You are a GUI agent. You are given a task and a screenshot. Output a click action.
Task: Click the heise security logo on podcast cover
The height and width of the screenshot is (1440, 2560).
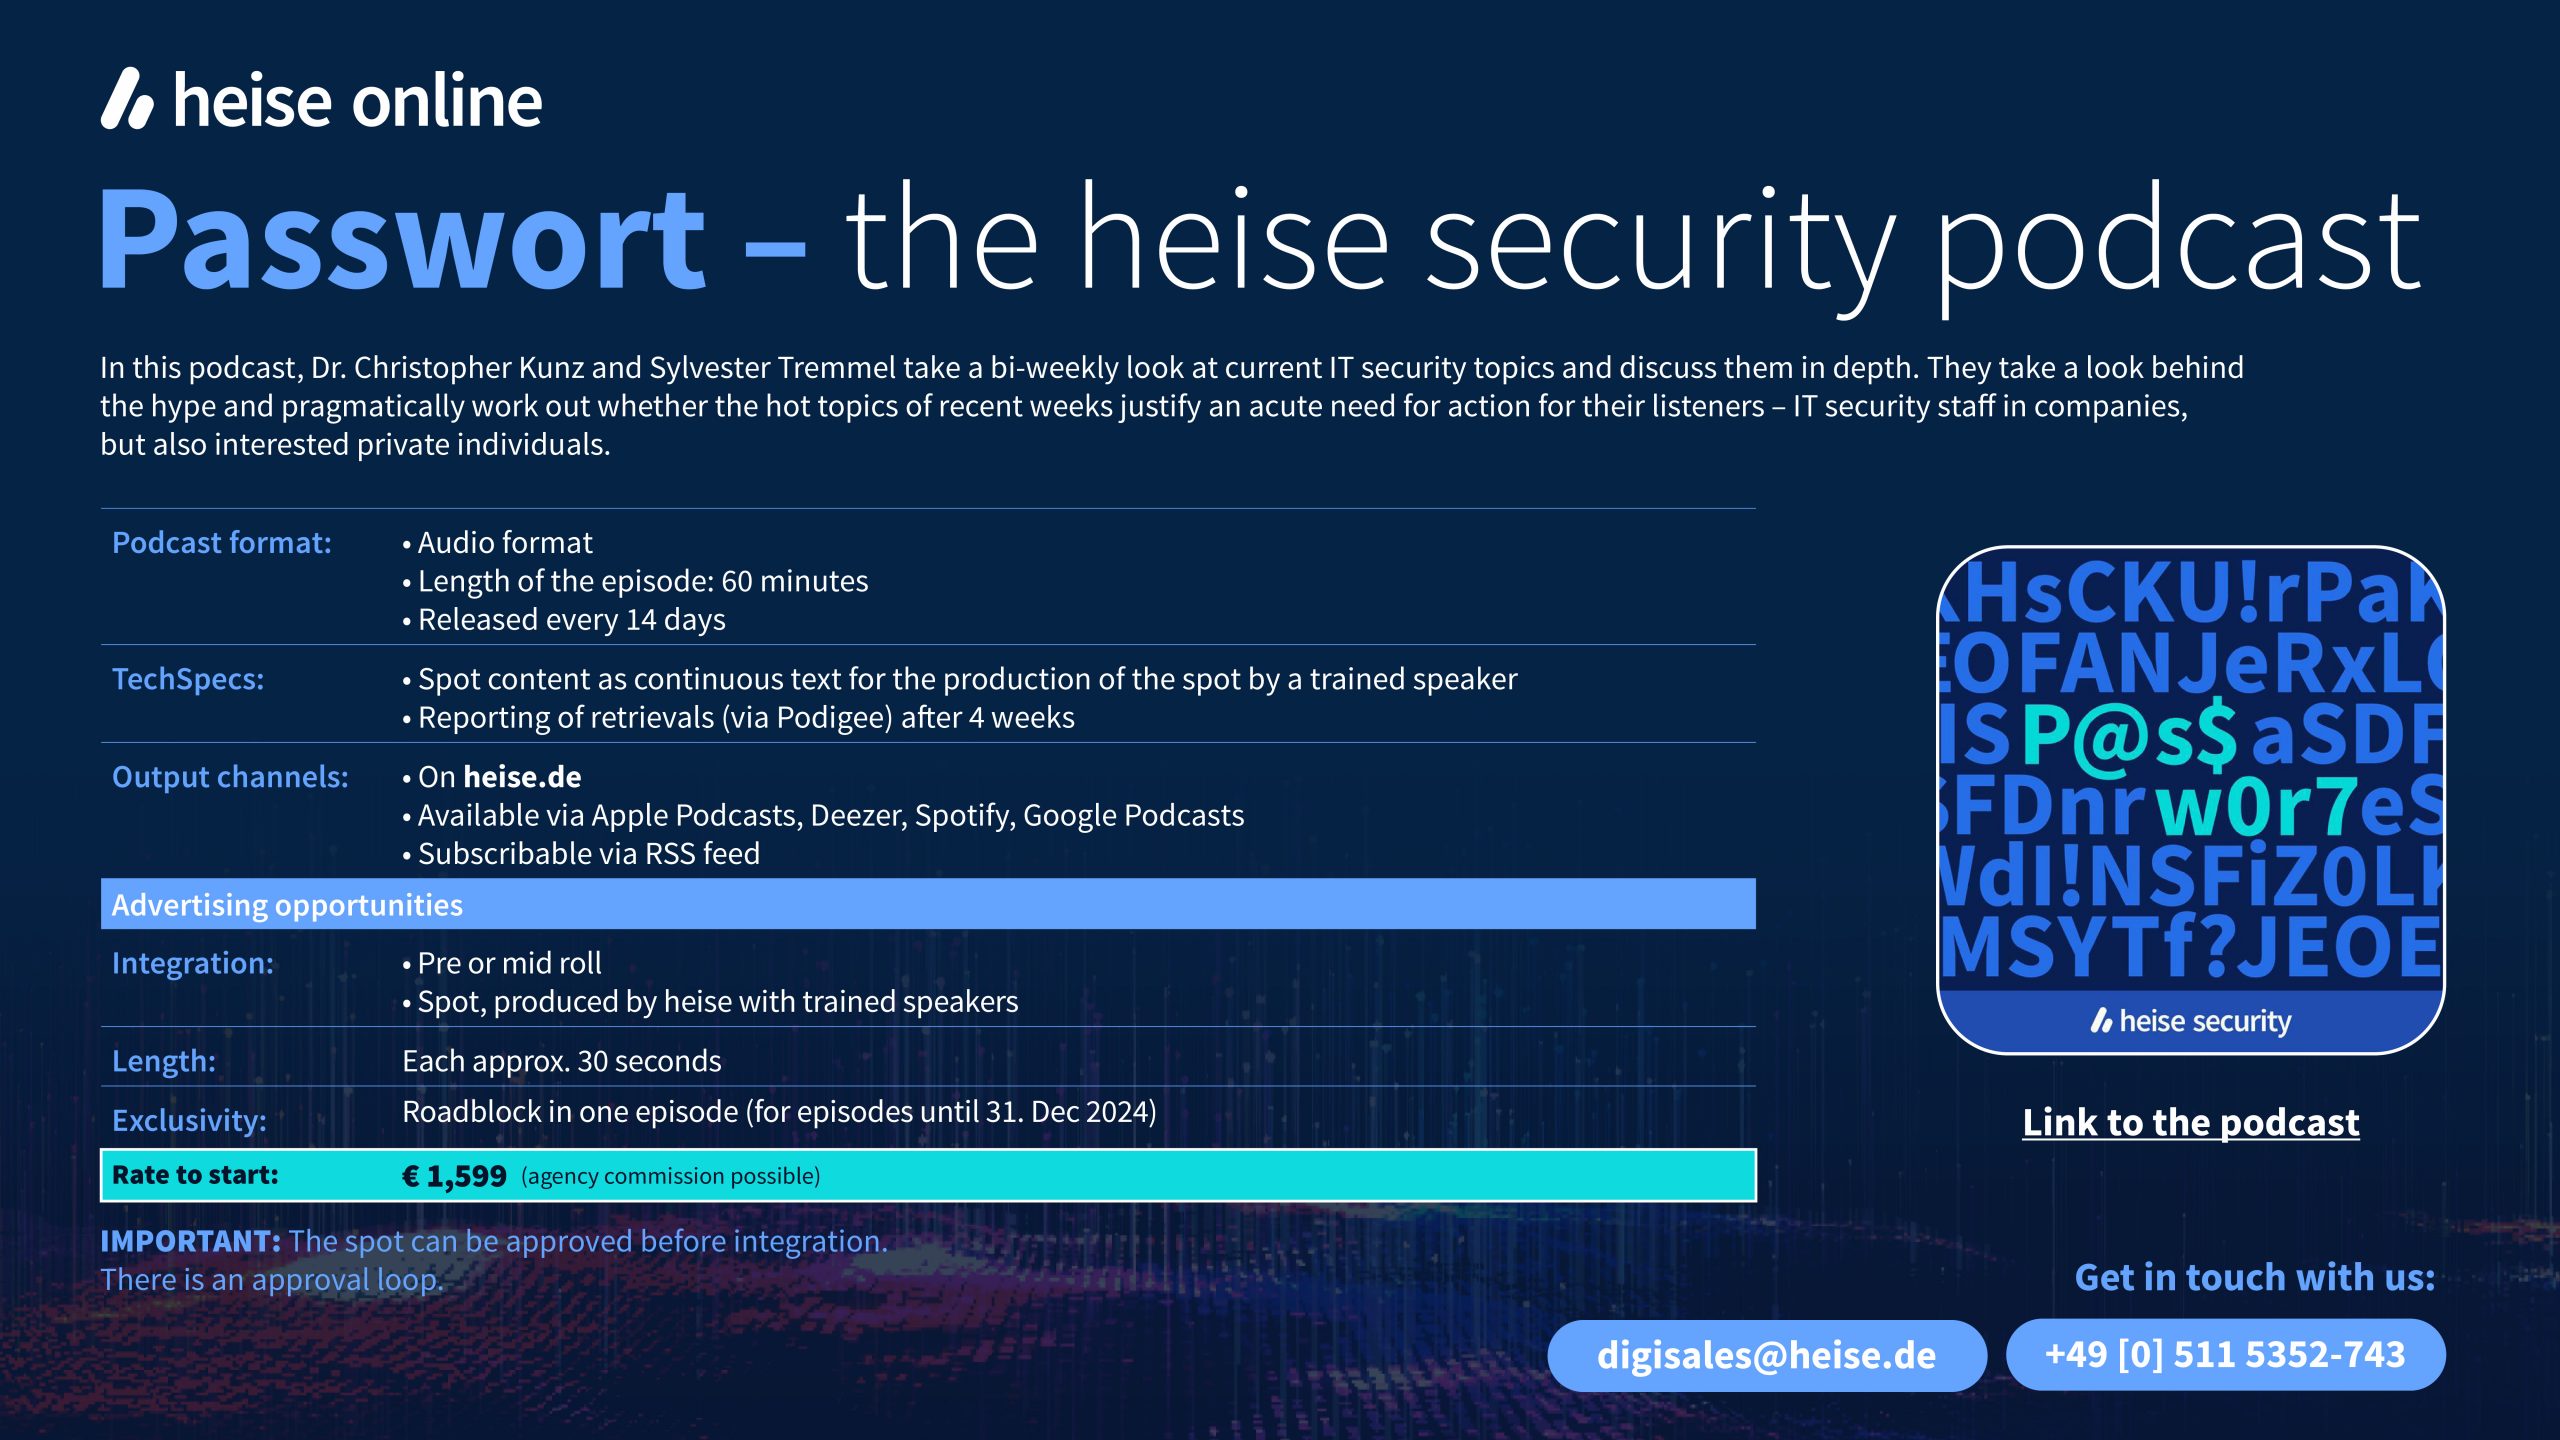point(2190,1021)
